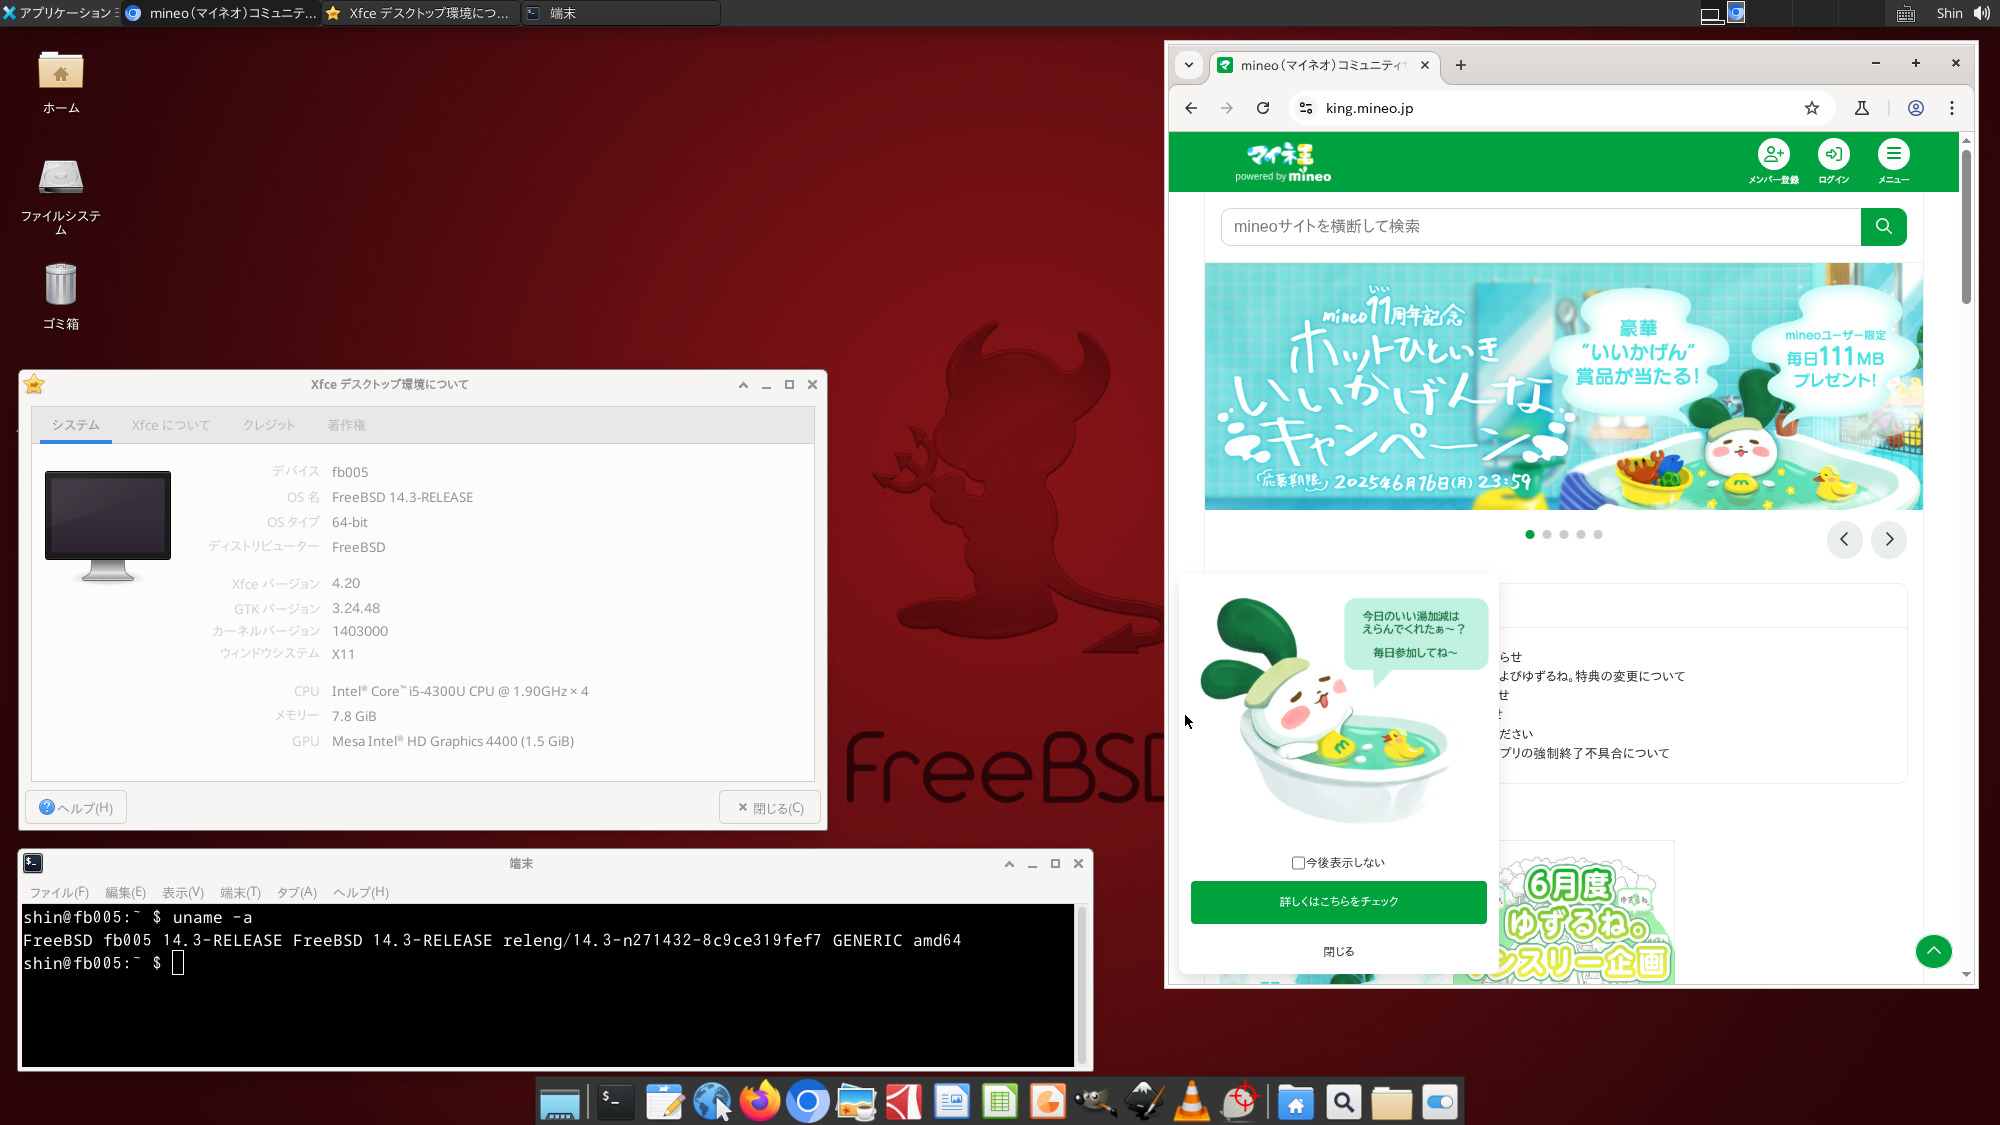
Task: Reload the king.mineo.jp page
Action: [1263, 108]
